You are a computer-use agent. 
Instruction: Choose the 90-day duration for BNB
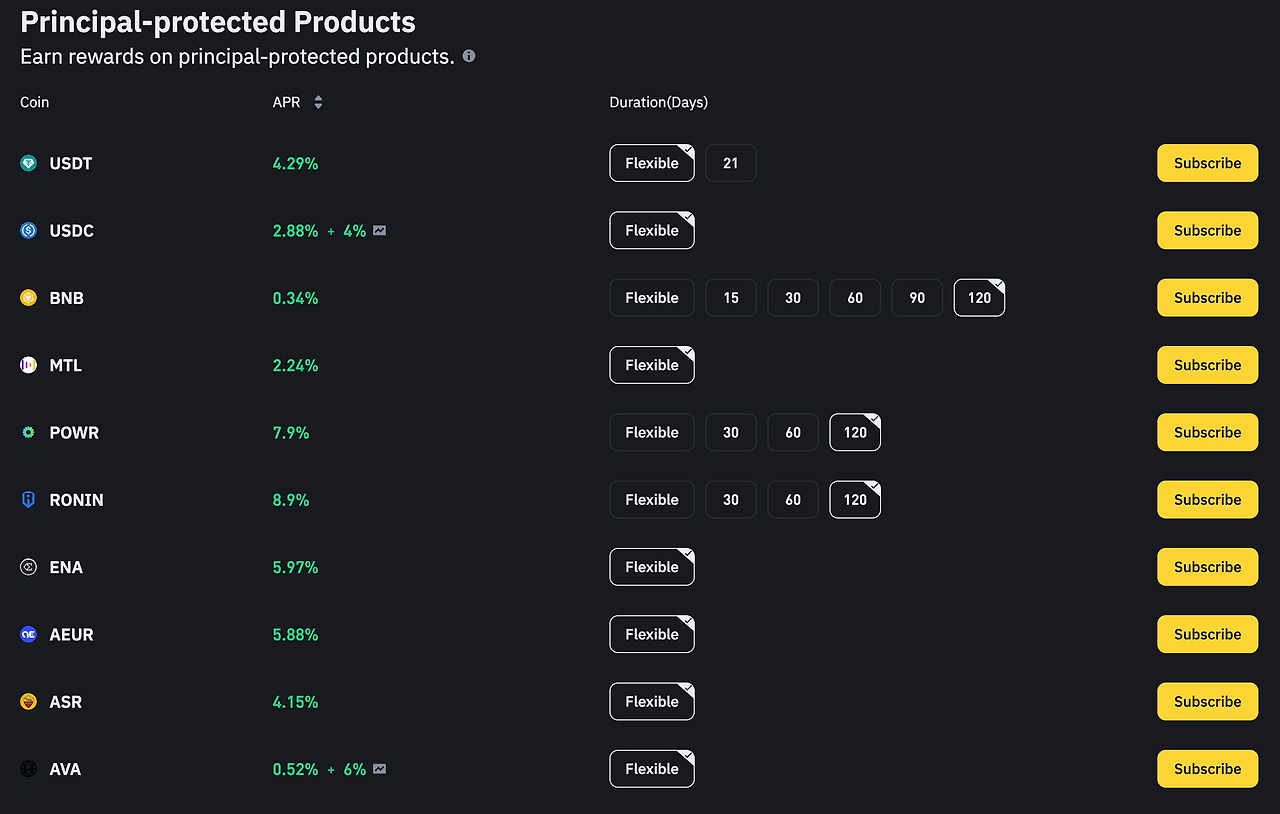coord(917,298)
